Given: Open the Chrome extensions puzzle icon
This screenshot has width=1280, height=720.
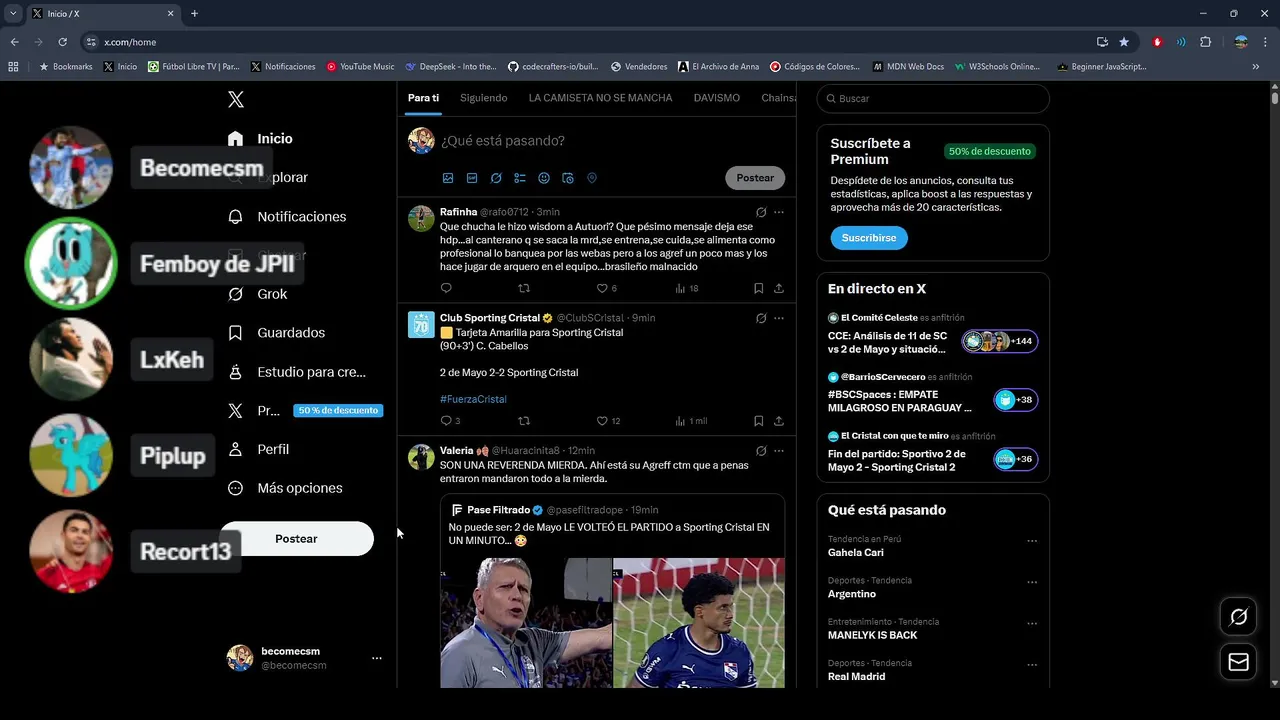Looking at the screenshot, I should click(x=1205, y=42).
